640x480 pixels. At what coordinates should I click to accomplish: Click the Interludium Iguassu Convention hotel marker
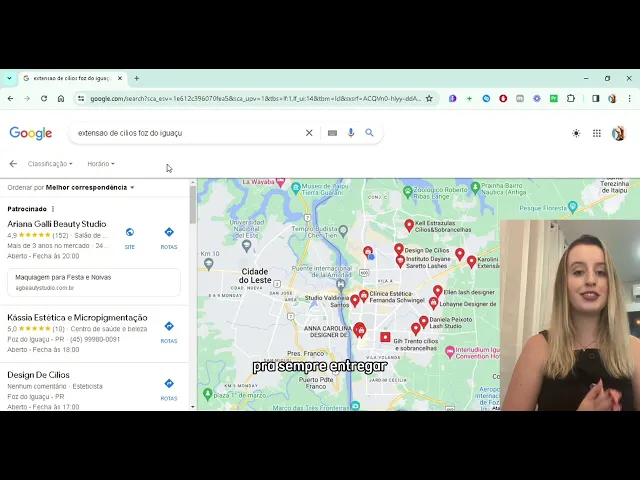tap(449, 351)
